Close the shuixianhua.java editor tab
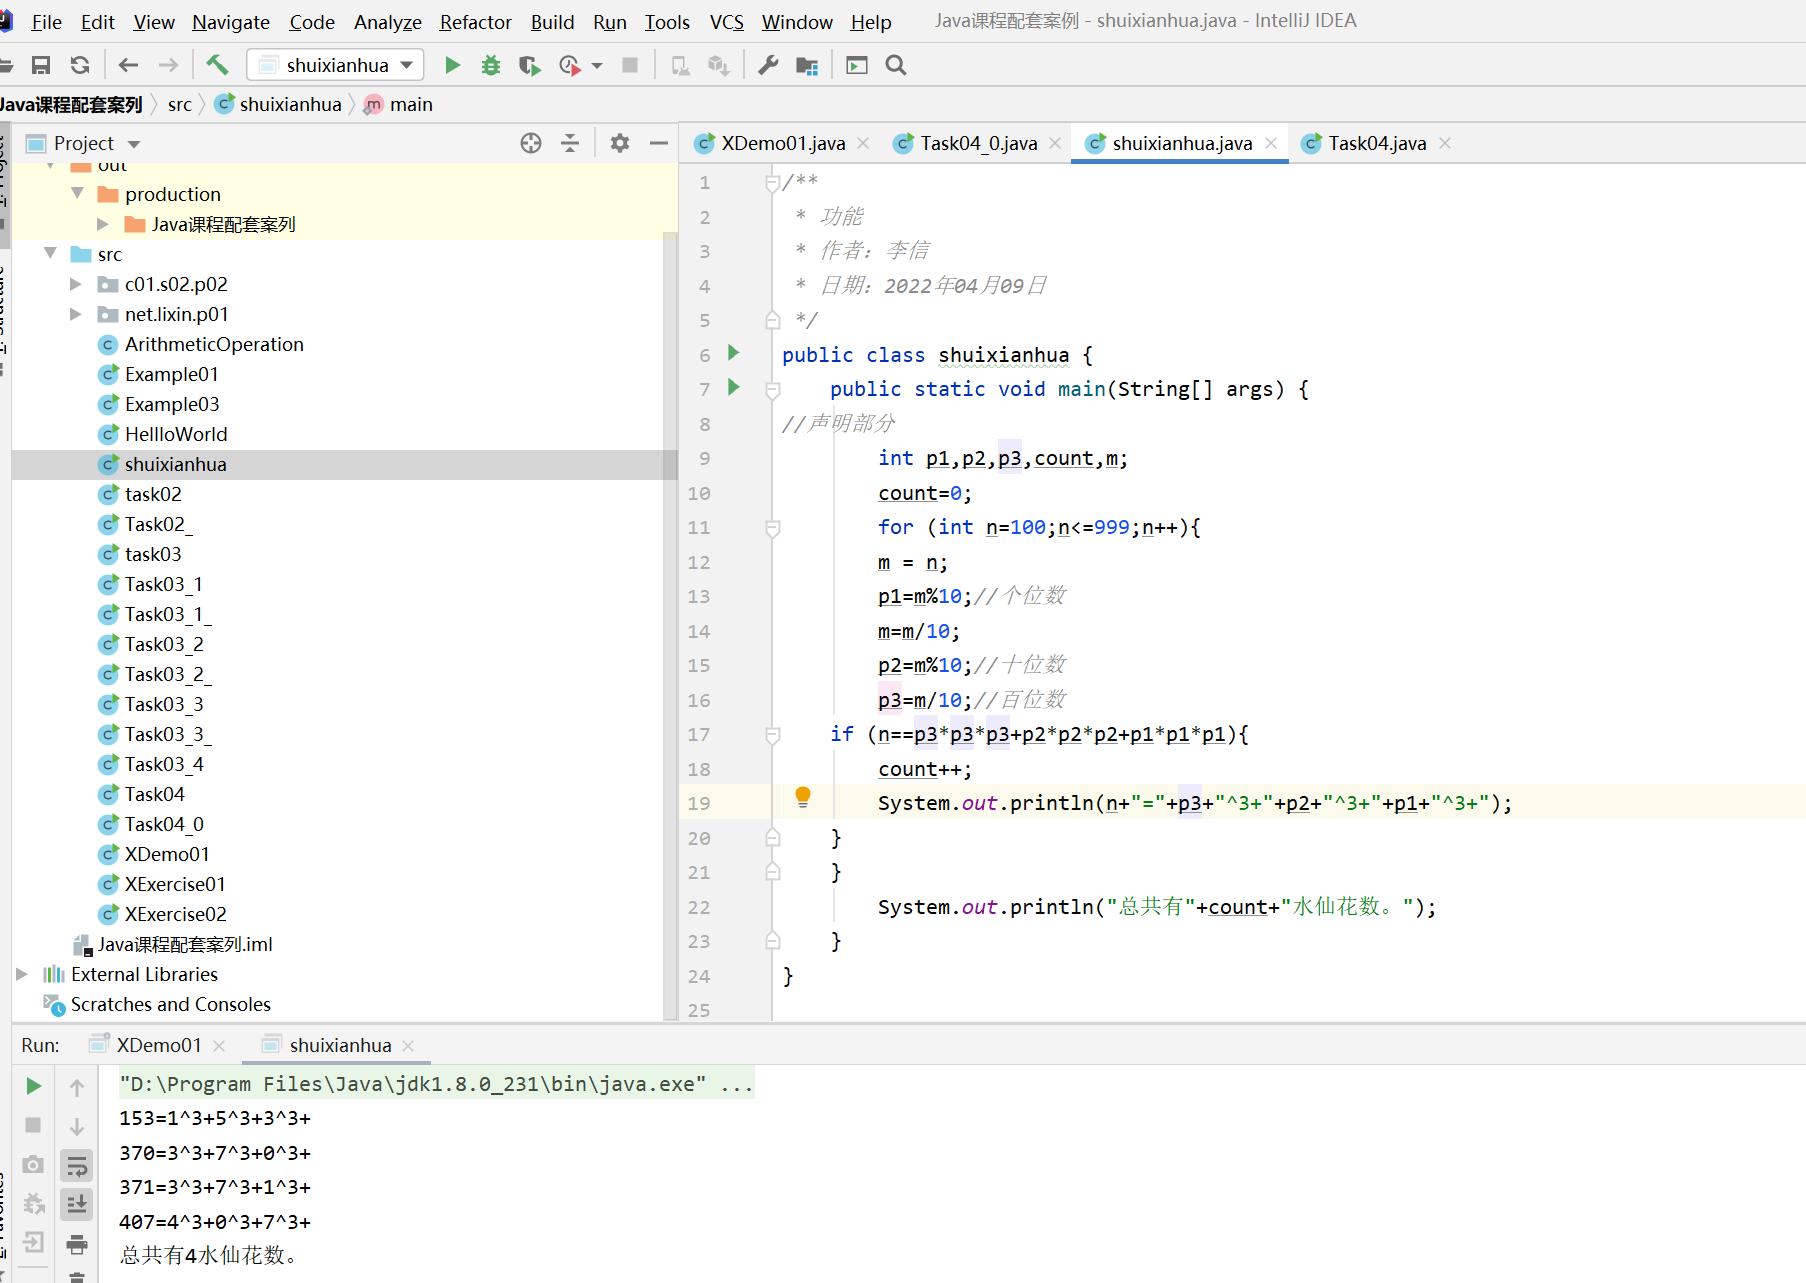 coord(1271,143)
